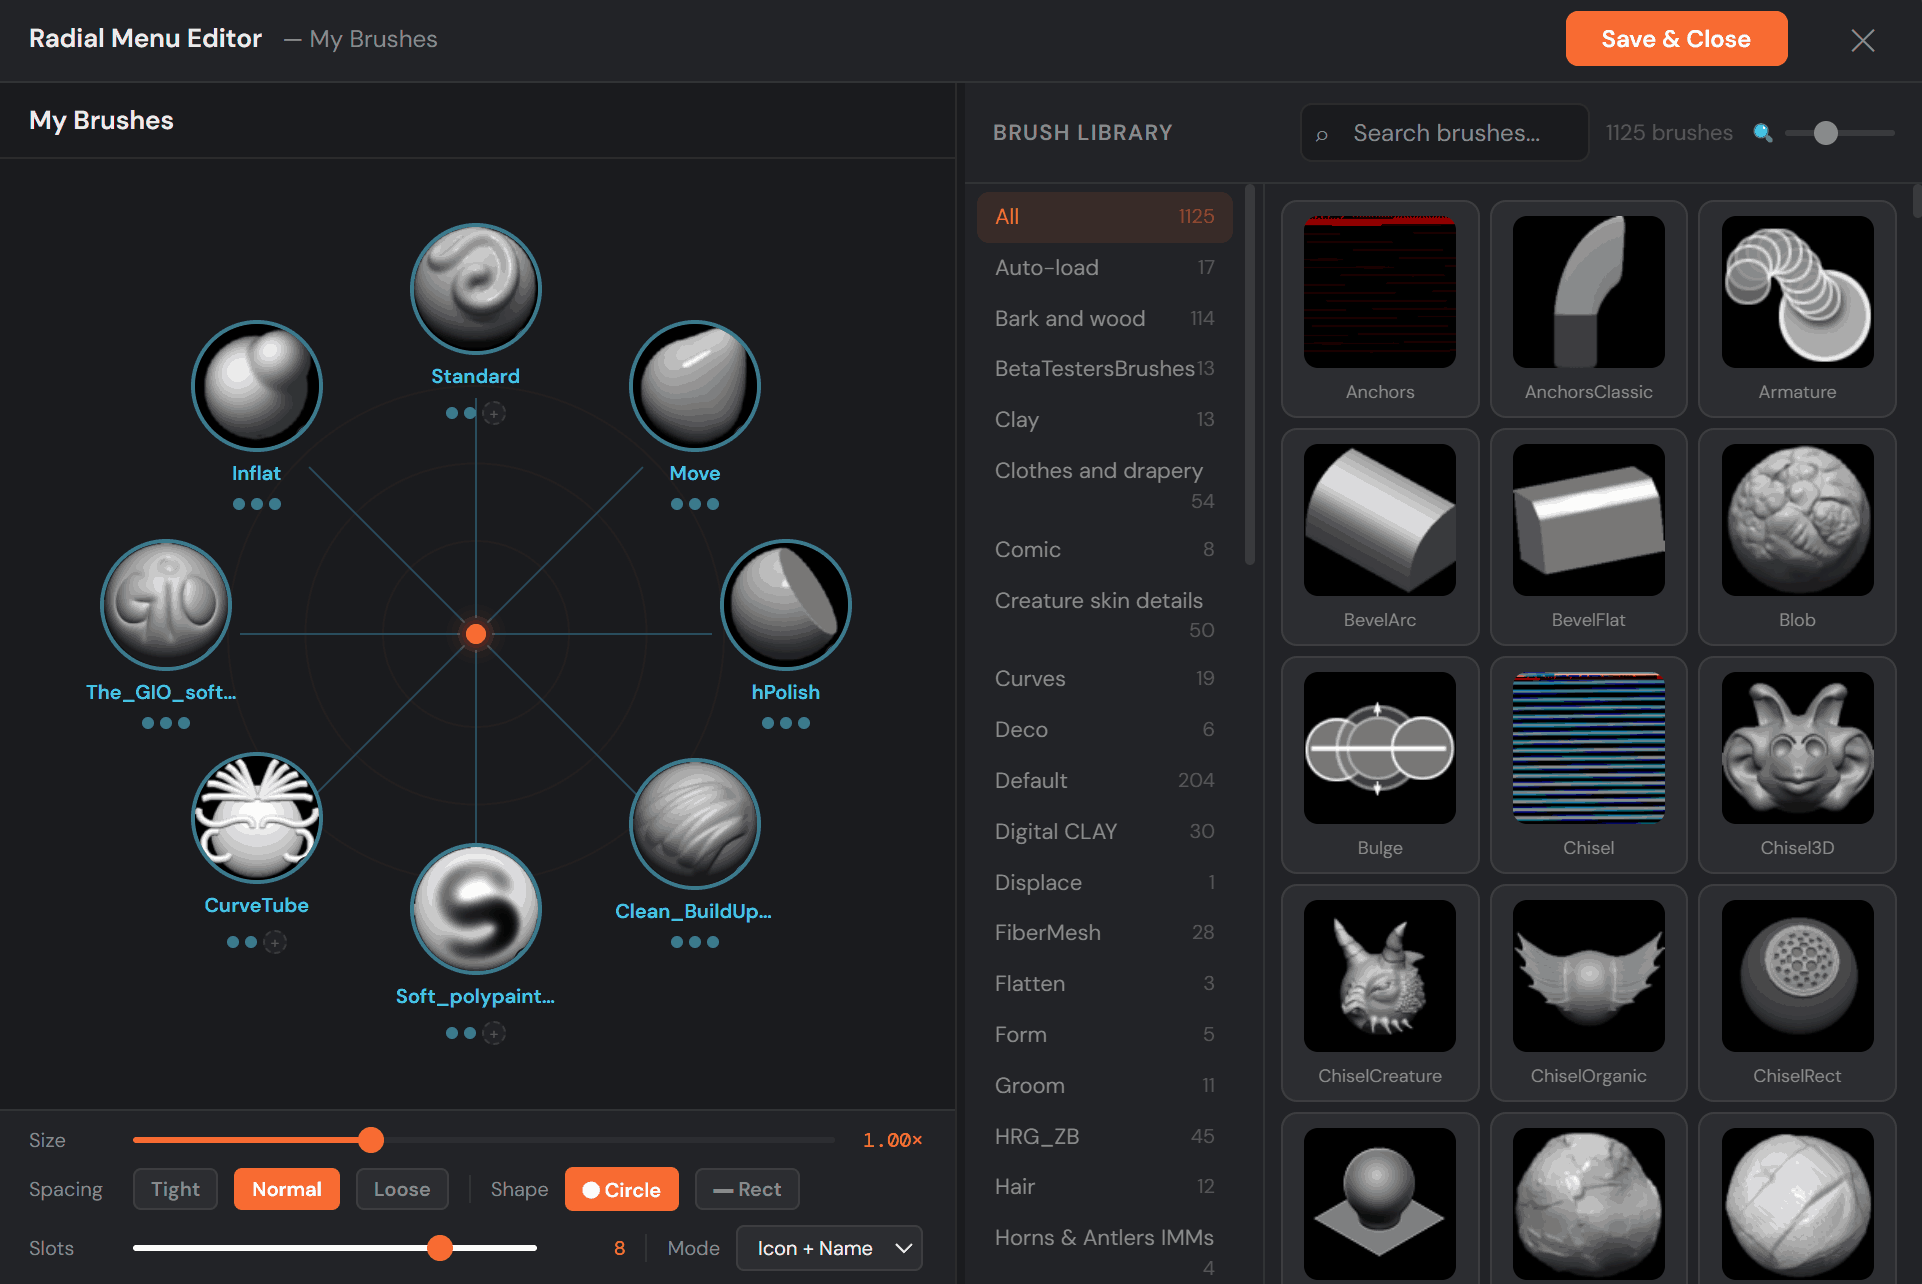This screenshot has width=1922, height=1284.
Task: Click the CurveTube brush slot icon
Action: 257,818
